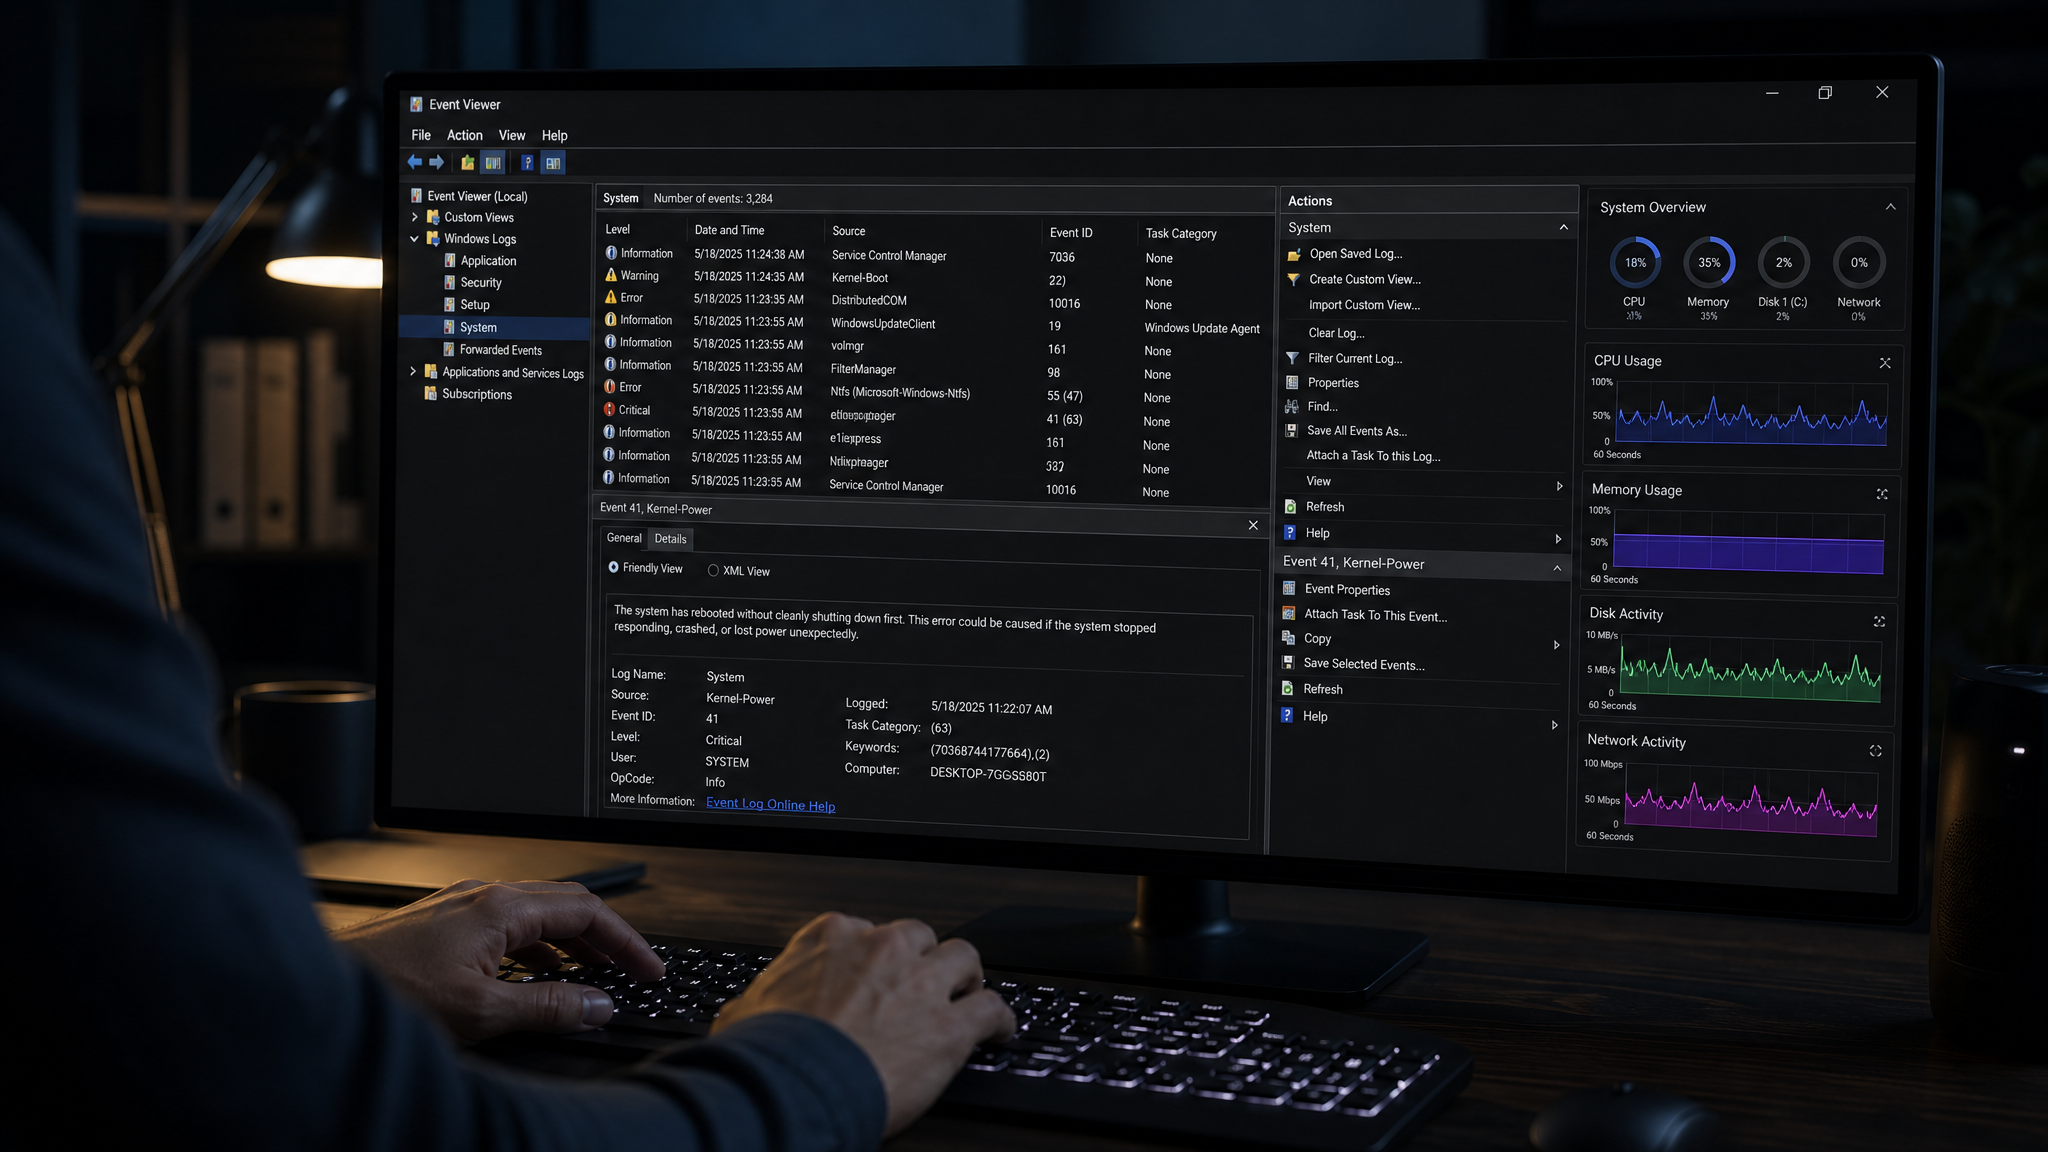Click the Network 0% gauge ring
This screenshot has height=1152, width=2048.
tap(1858, 263)
